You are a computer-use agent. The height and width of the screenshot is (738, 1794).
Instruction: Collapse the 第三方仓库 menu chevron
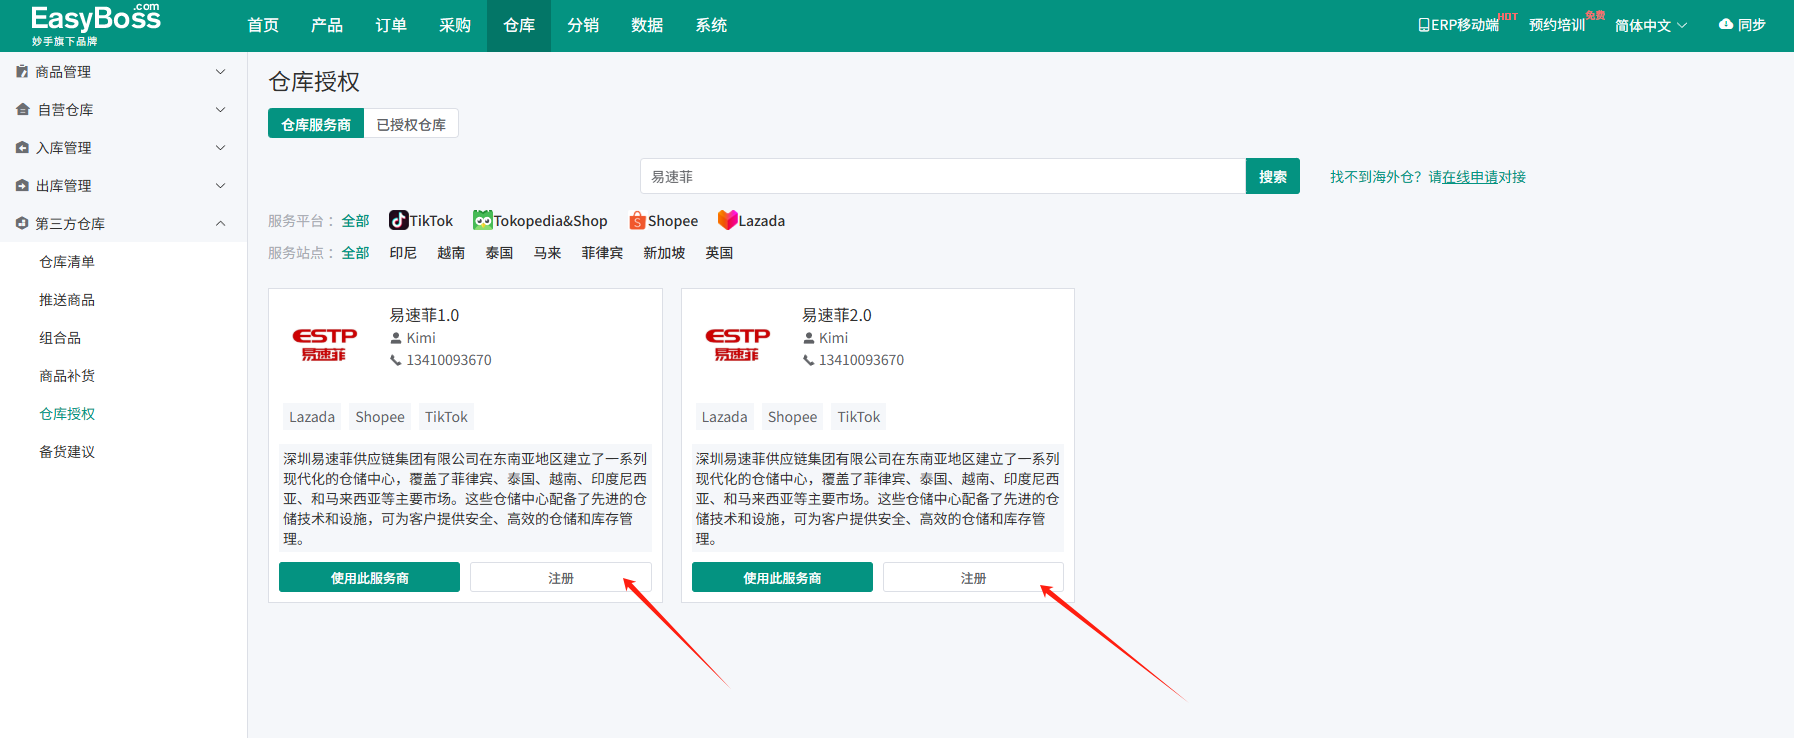point(221,224)
